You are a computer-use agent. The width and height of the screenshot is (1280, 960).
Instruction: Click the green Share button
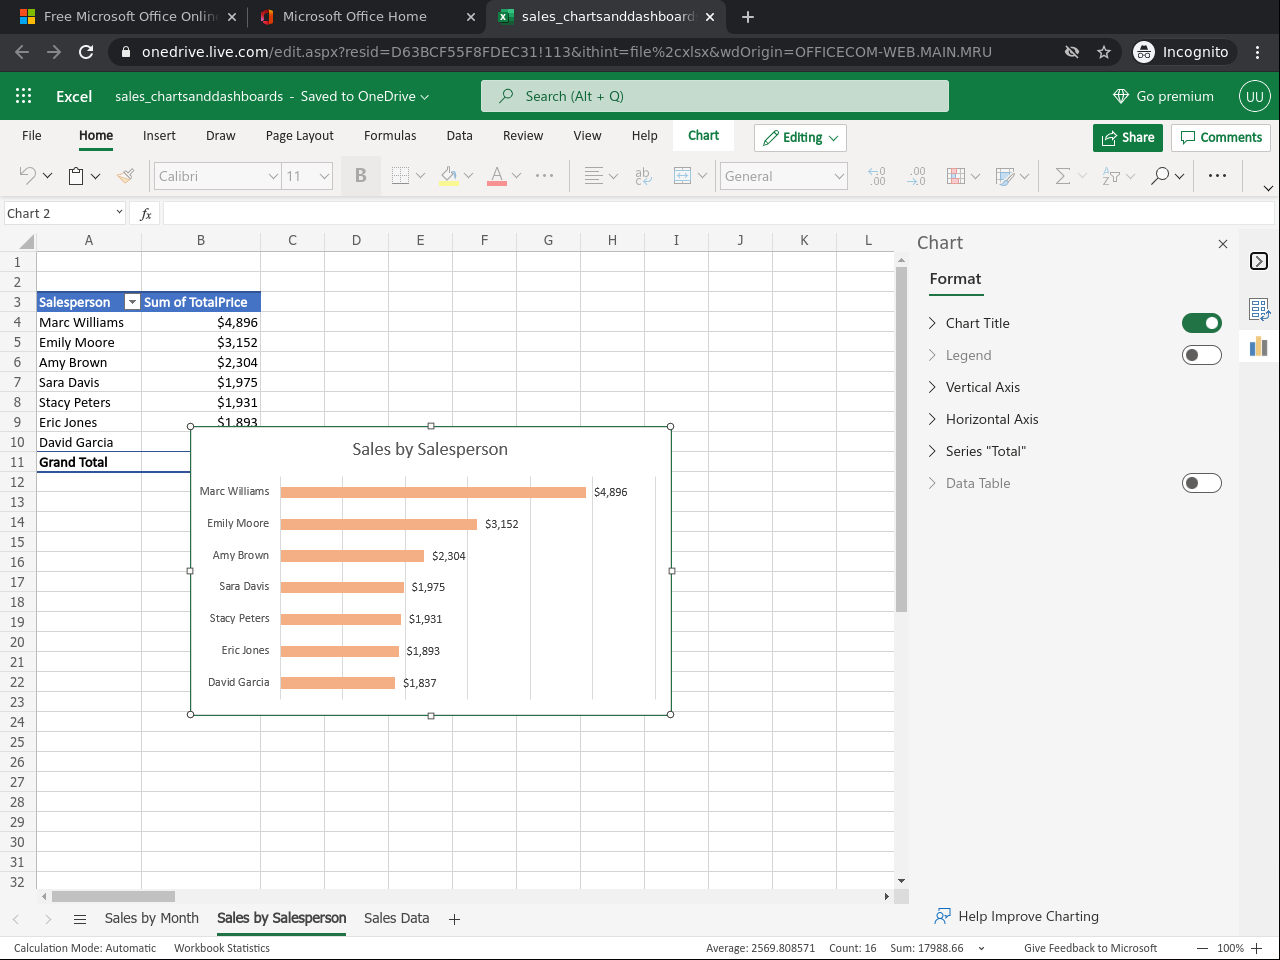click(1127, 138)
